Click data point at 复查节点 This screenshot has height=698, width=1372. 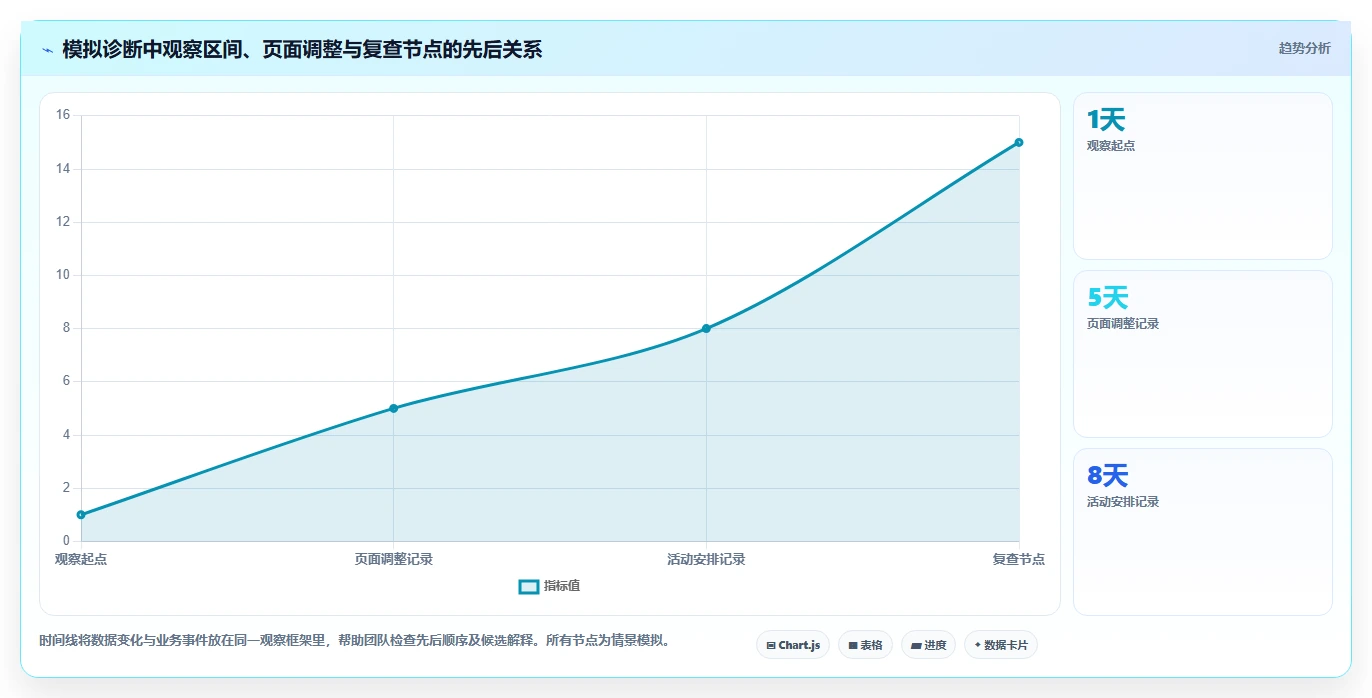click(x=1019, y=142)
